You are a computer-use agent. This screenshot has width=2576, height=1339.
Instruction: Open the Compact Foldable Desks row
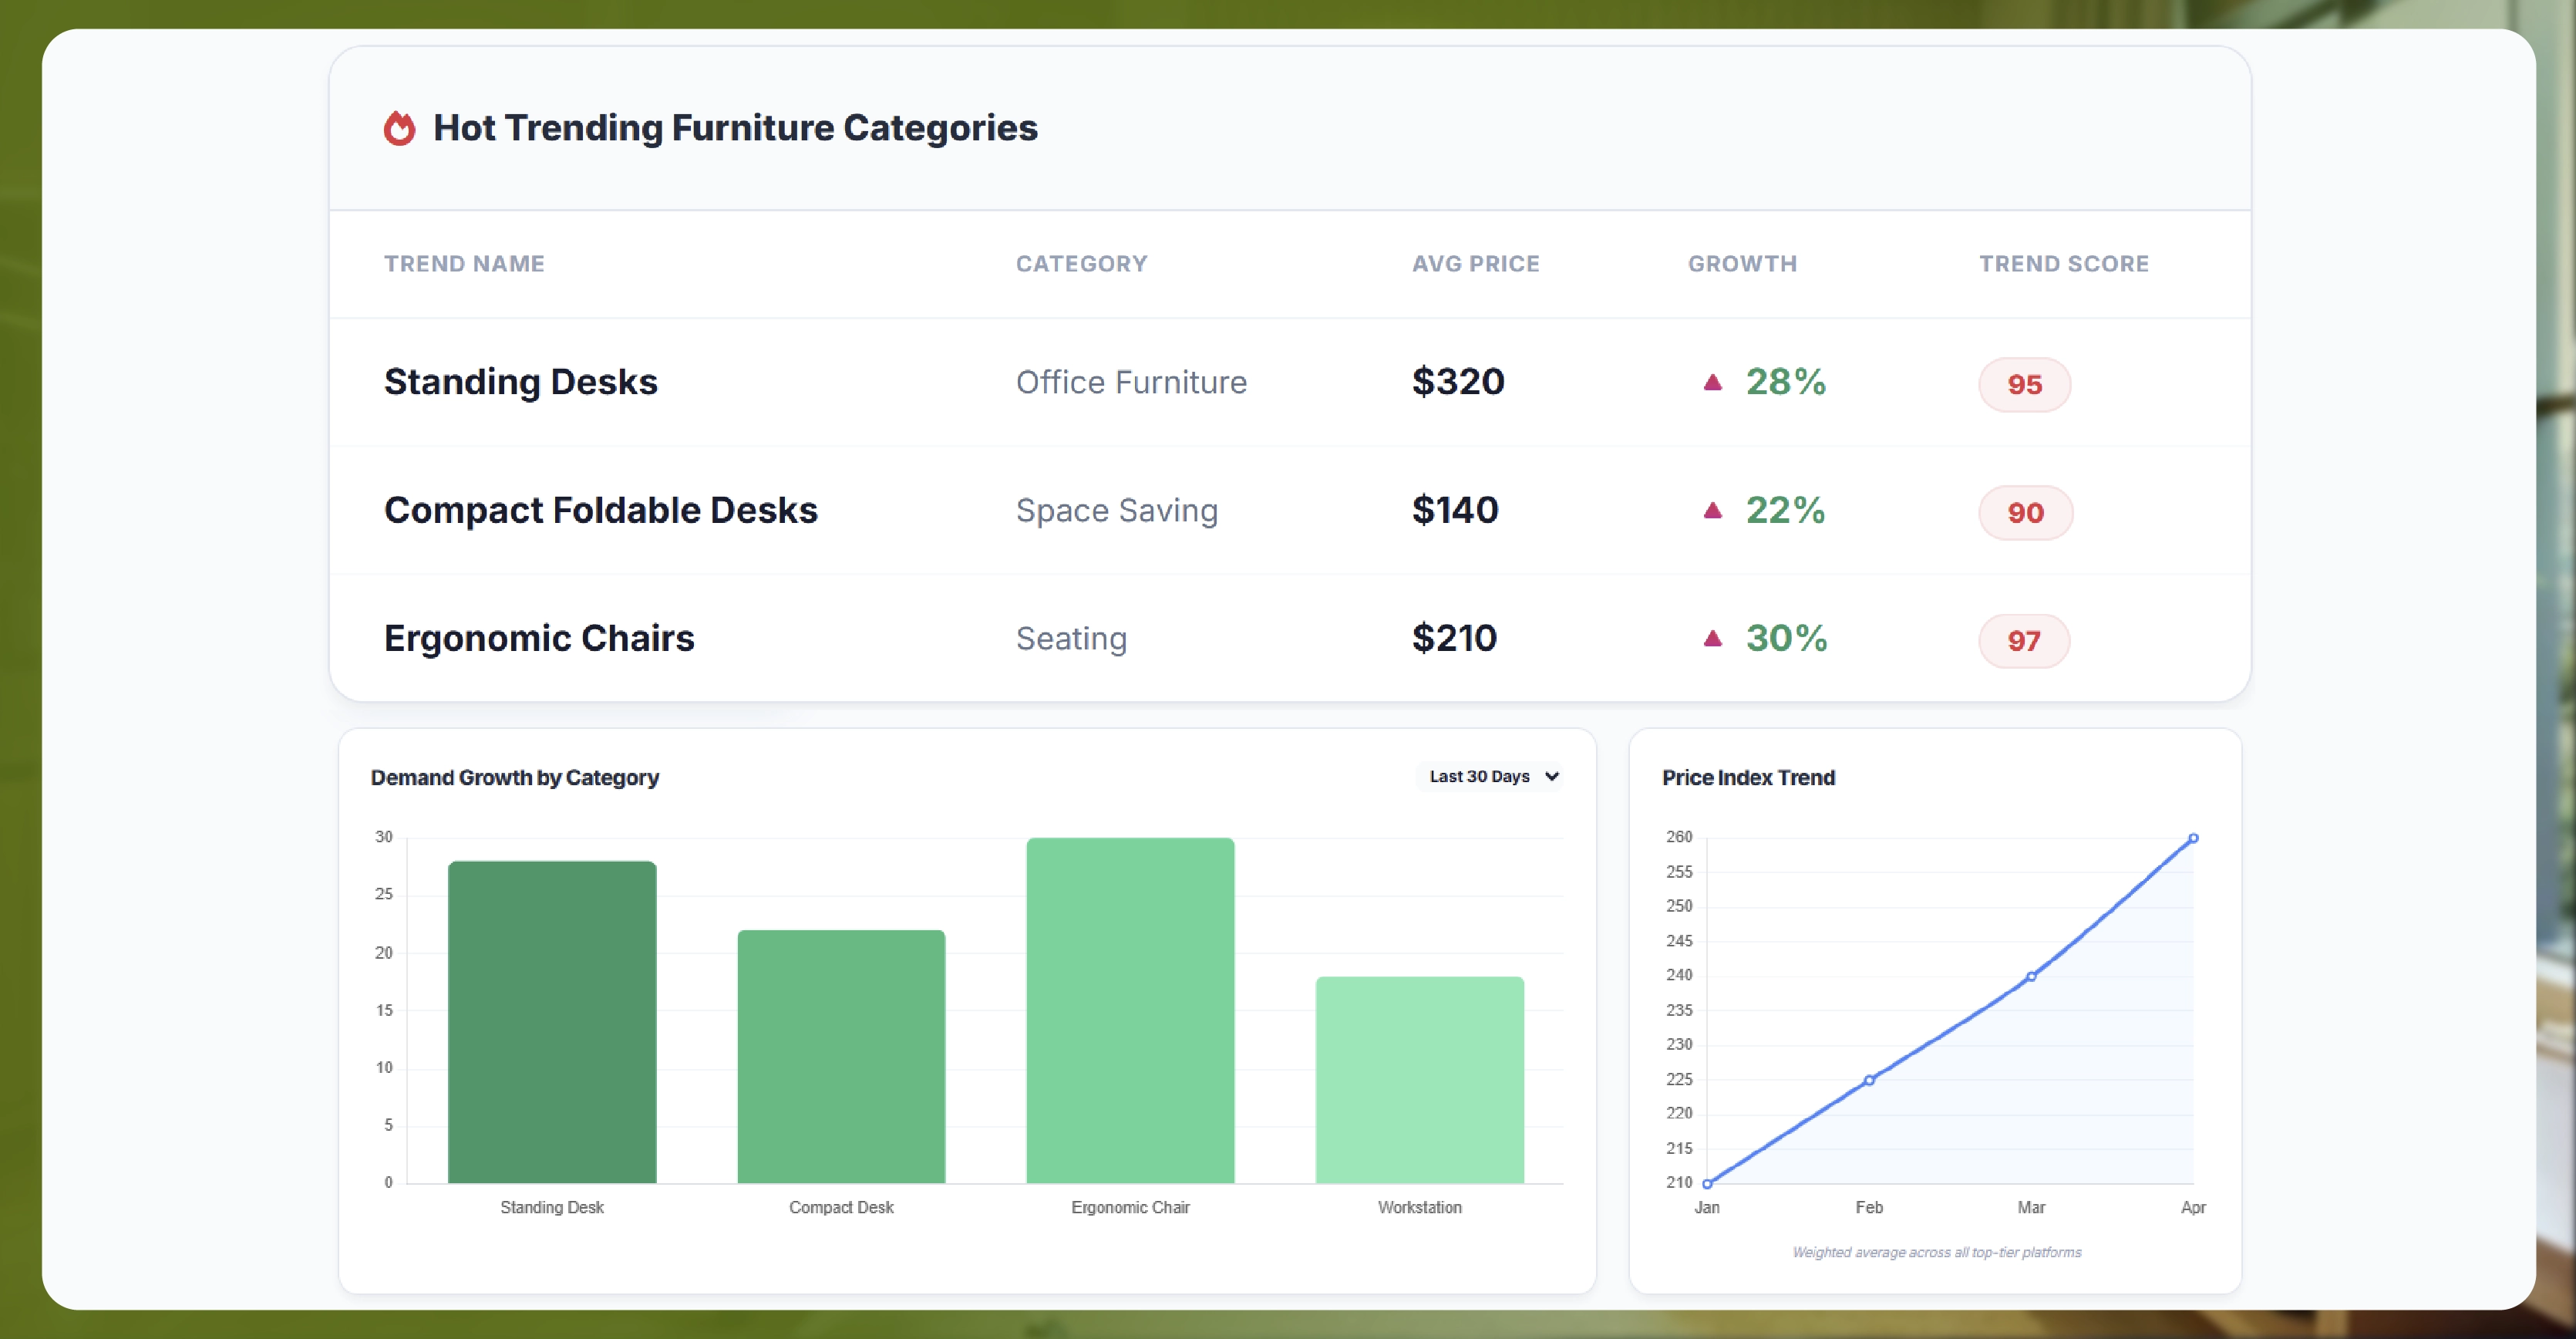tap(600, 510)
